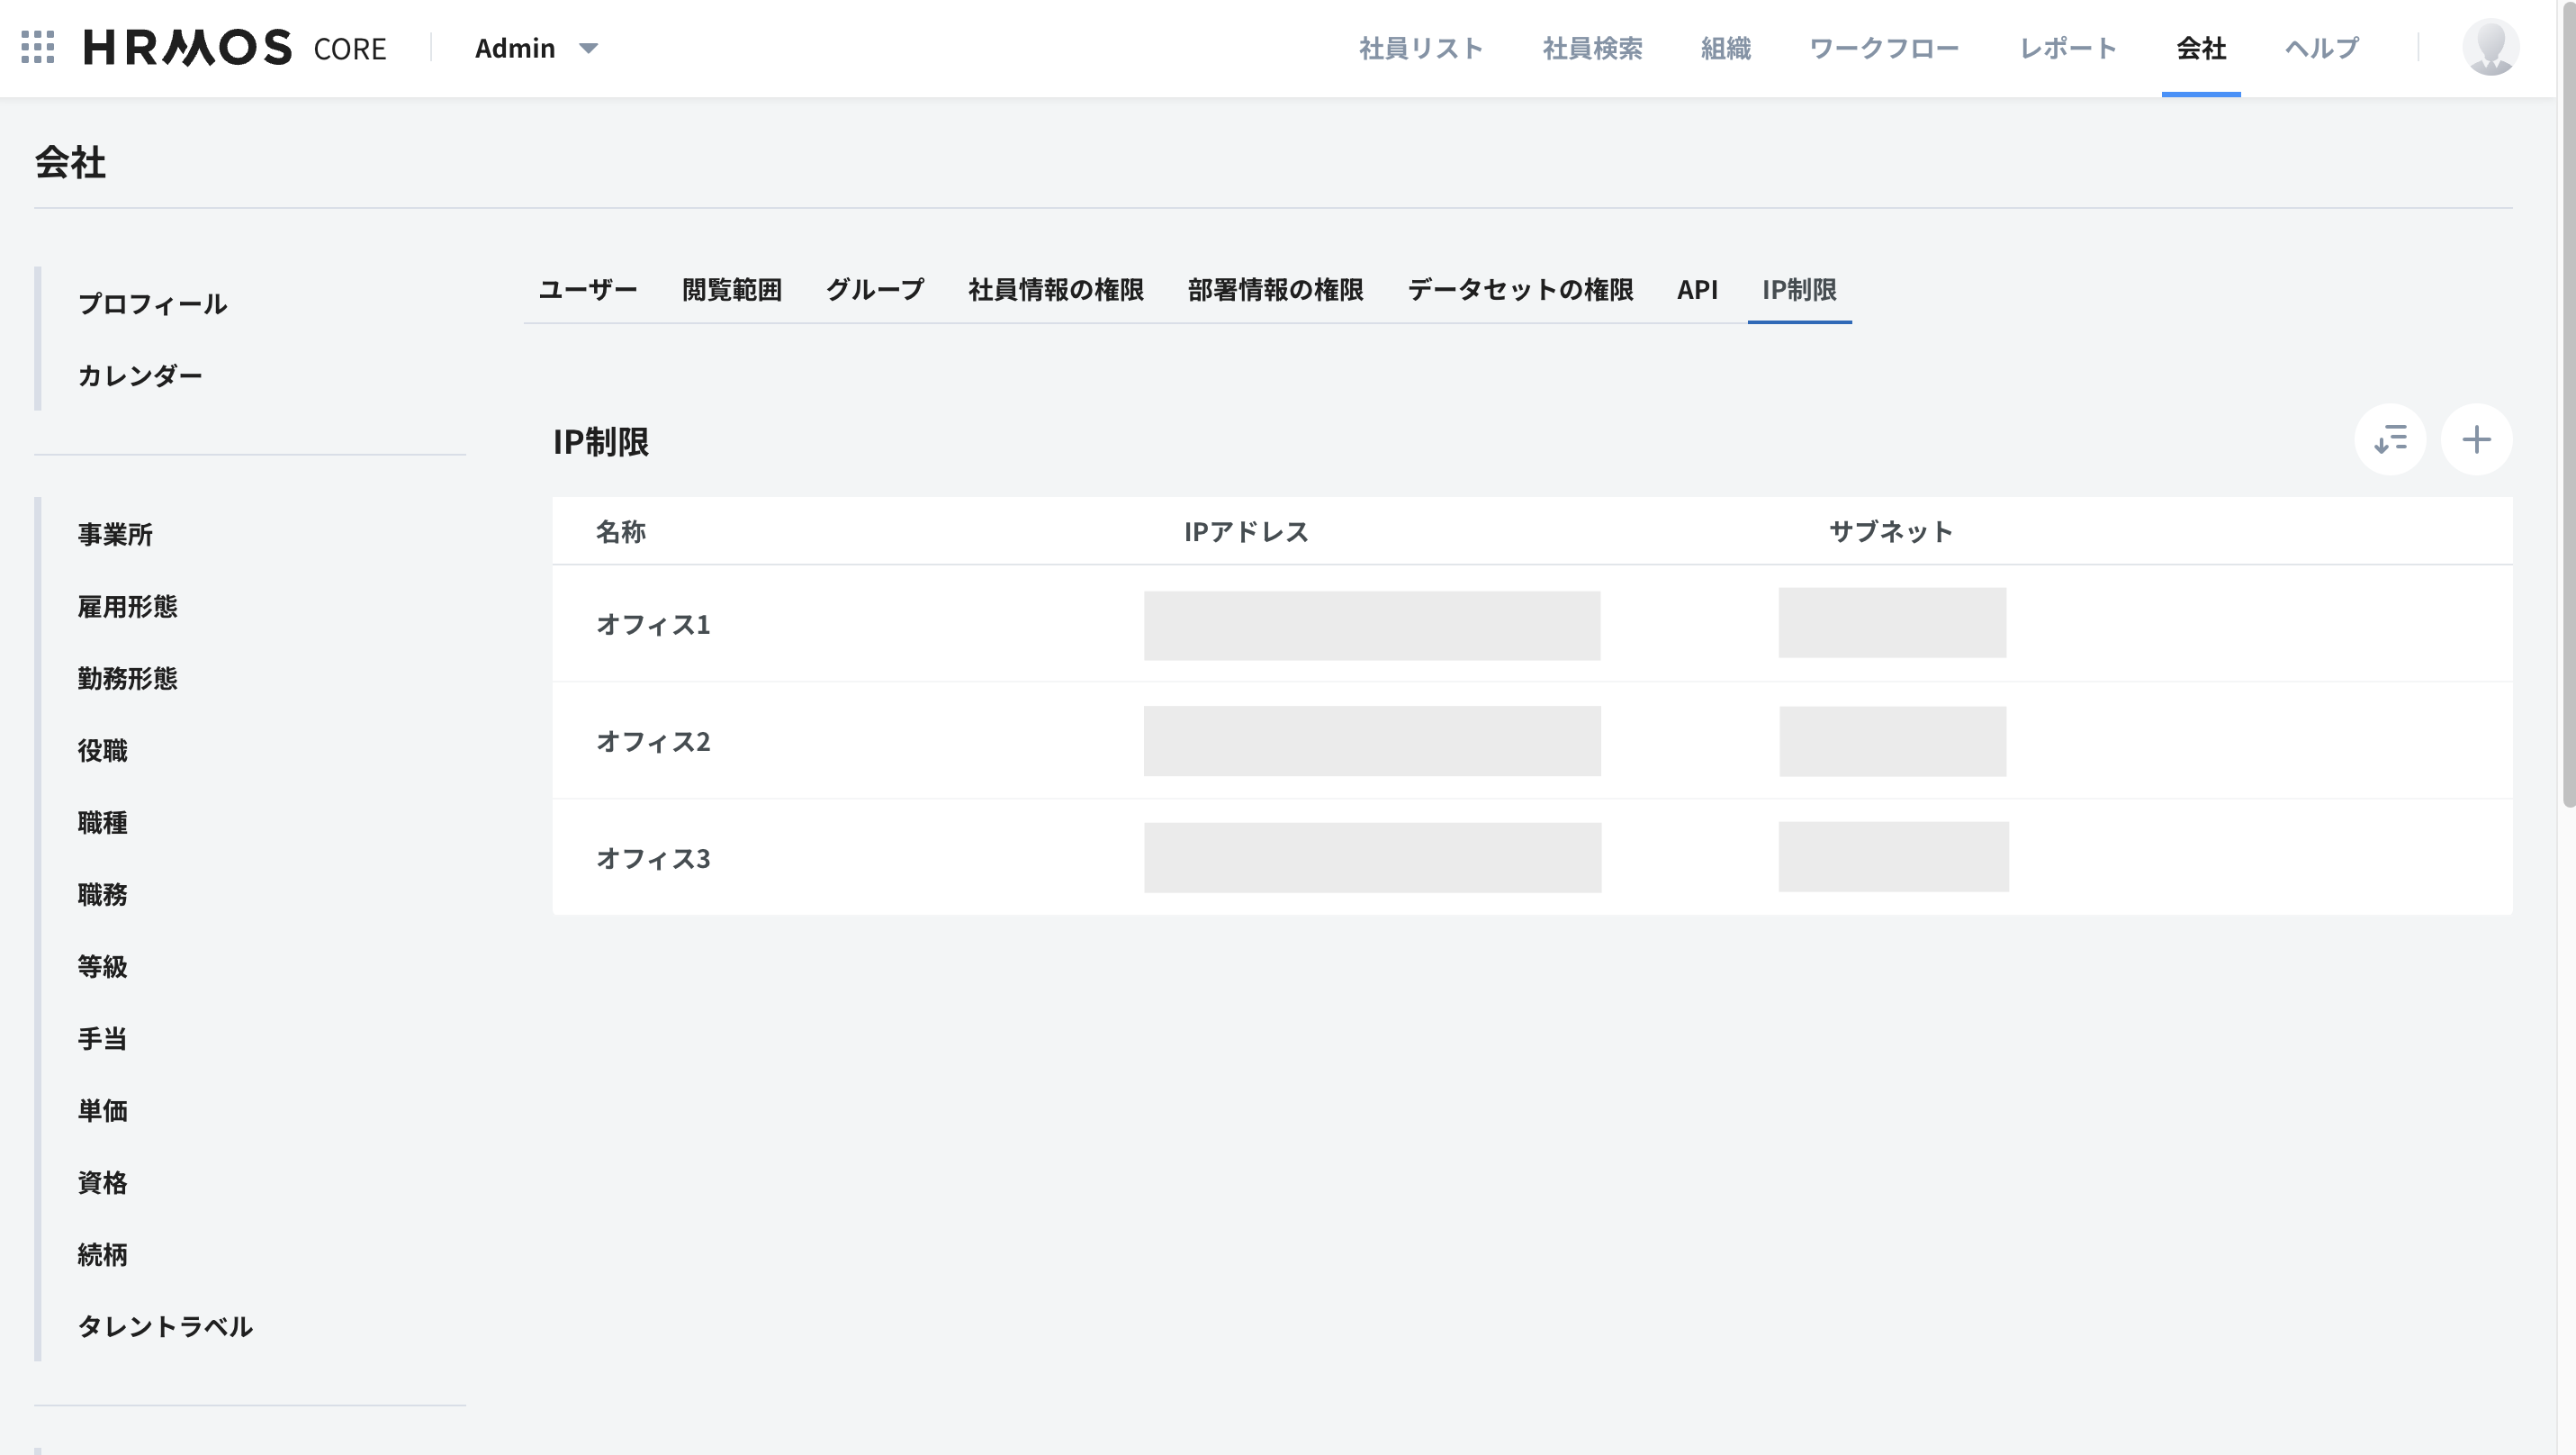Expand the Admin dropdown arrow
Viewport: 2576px width, 1455px height.
click(588, 48)
